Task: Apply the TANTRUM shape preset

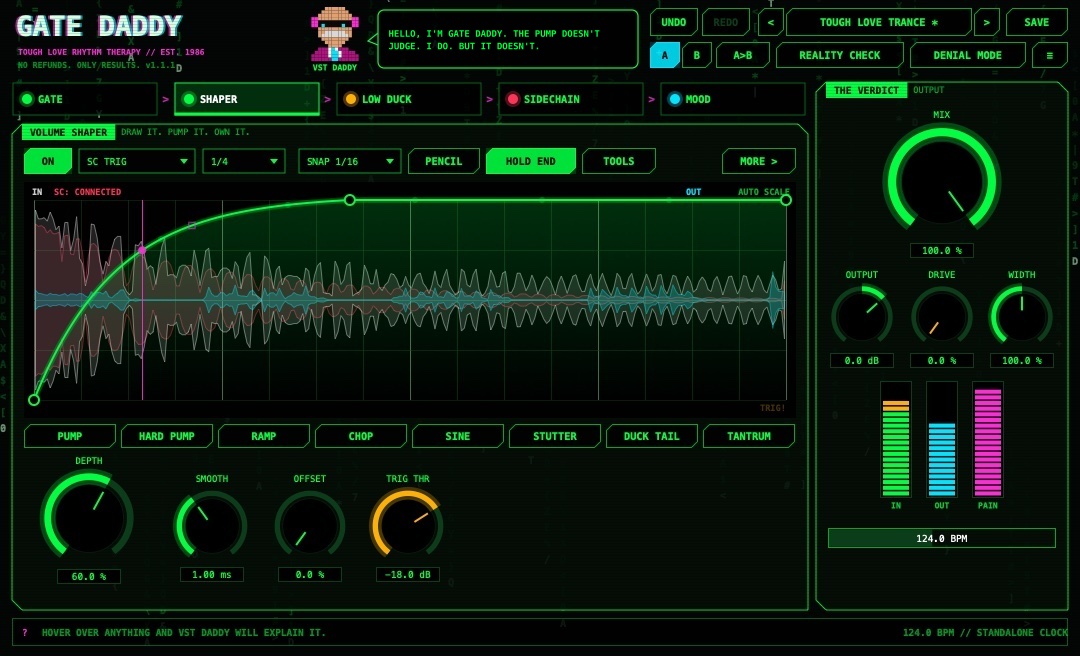Action: coord(749,436)
